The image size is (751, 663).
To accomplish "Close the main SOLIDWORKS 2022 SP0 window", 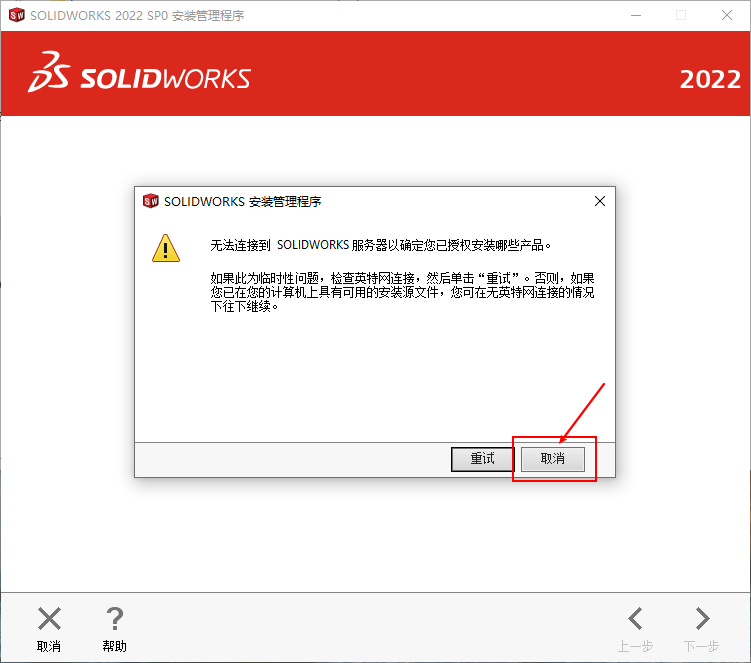I will pyautogui.click(x=727, y=15).
